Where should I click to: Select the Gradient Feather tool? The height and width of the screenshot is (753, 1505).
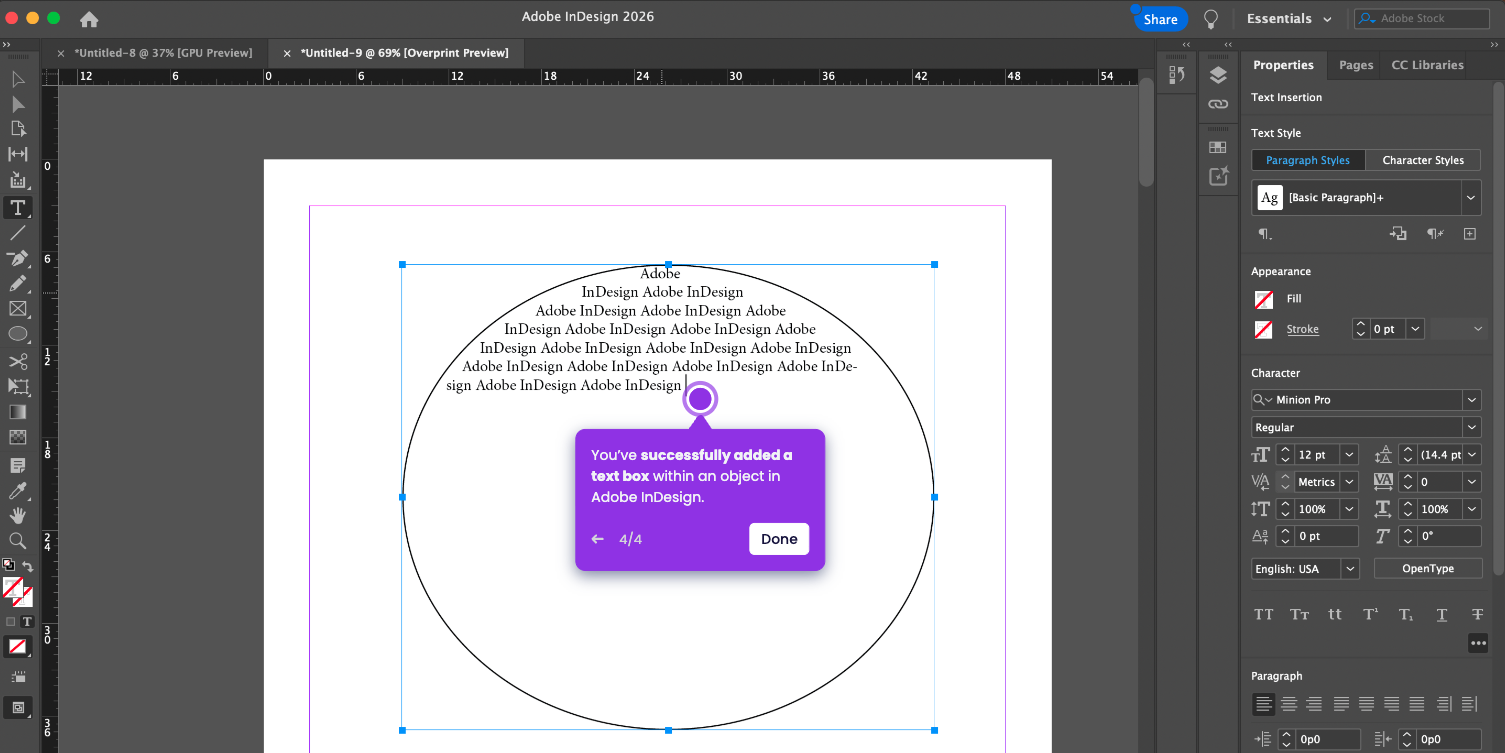(18, 438)
